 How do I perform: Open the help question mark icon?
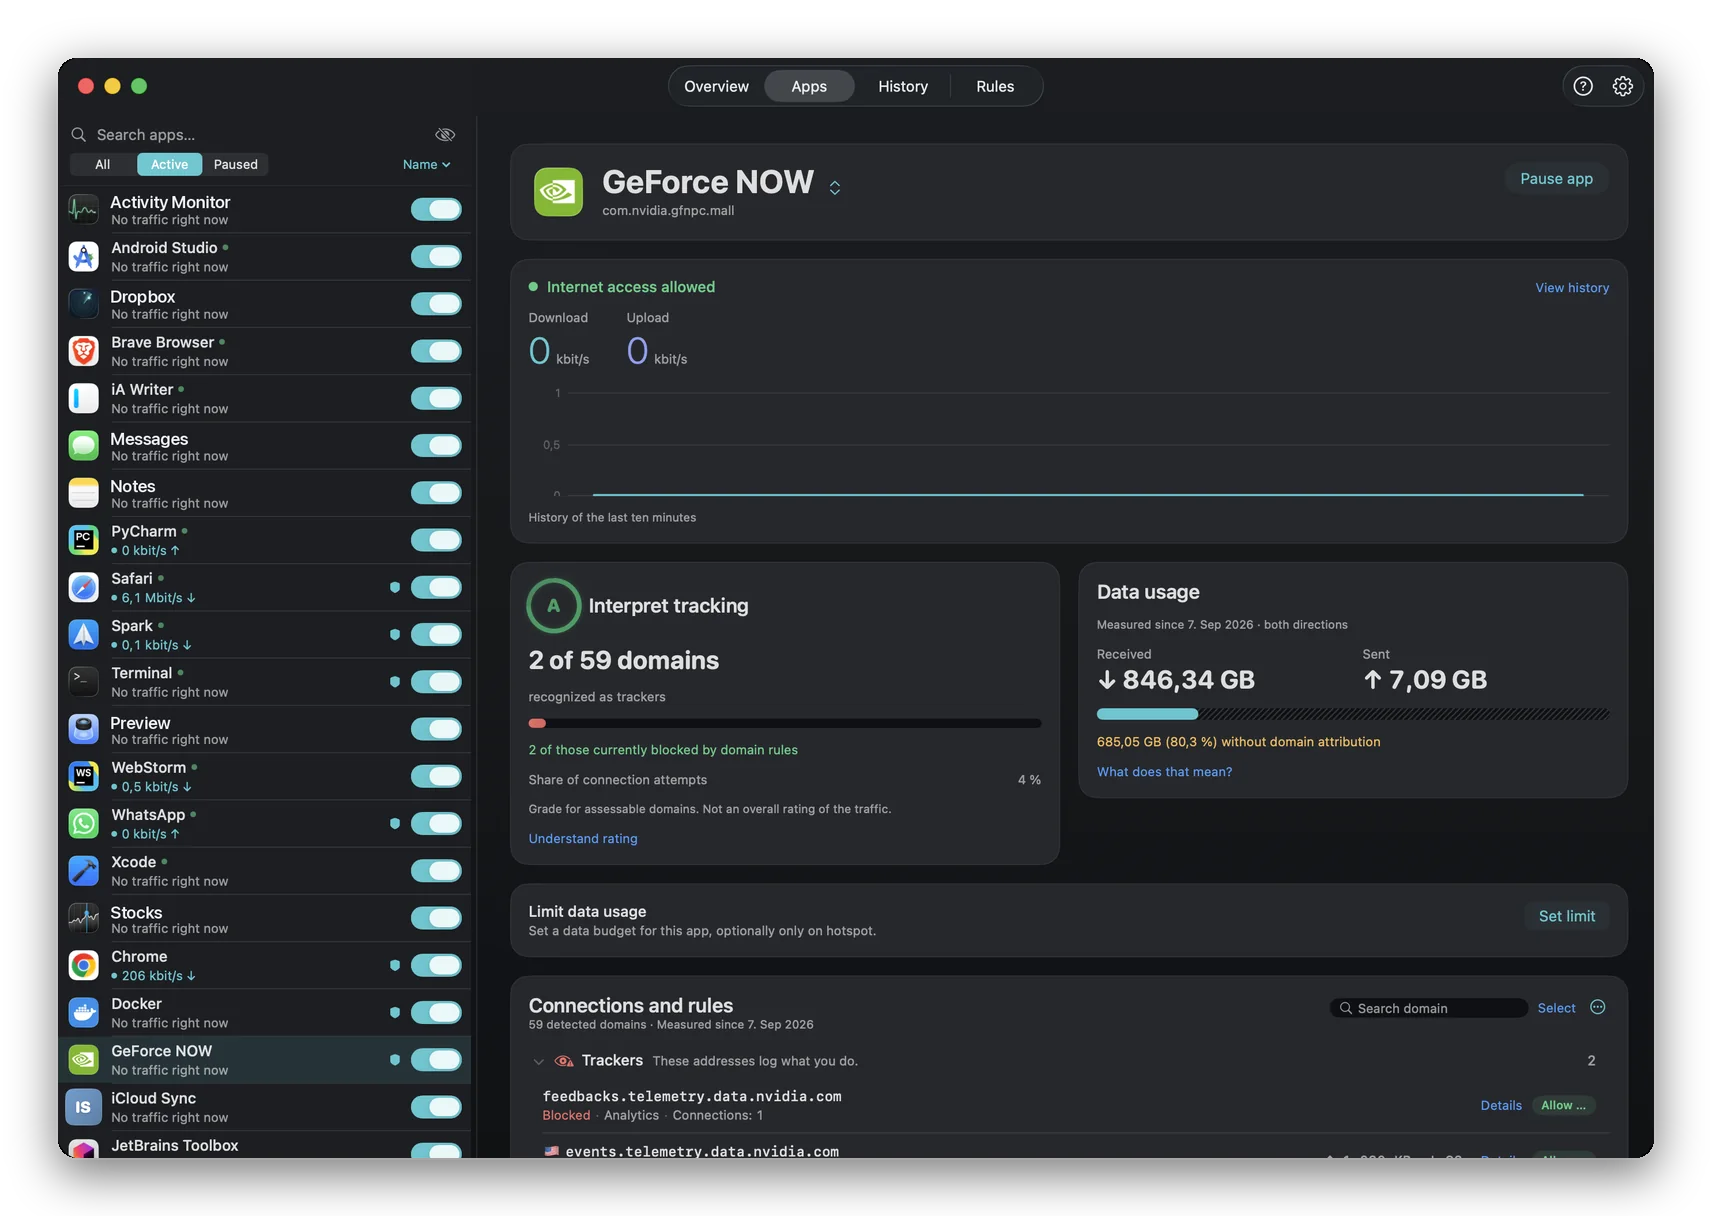(x=1583, y=86)
